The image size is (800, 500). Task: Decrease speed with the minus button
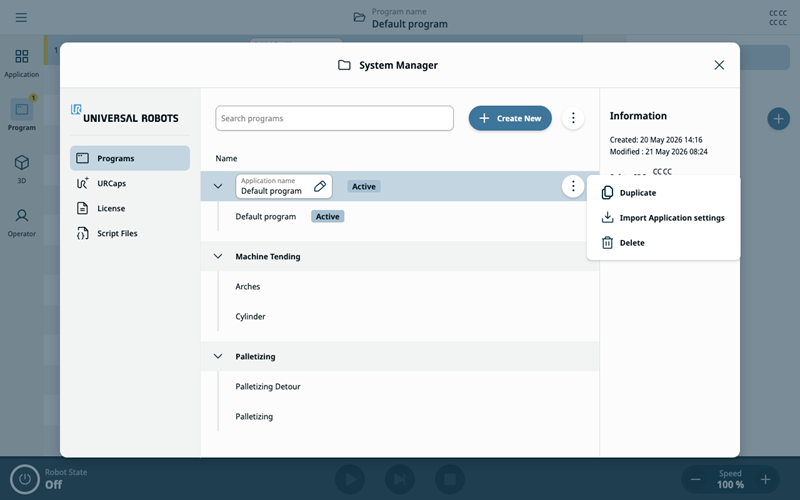[x=695, y=479]
